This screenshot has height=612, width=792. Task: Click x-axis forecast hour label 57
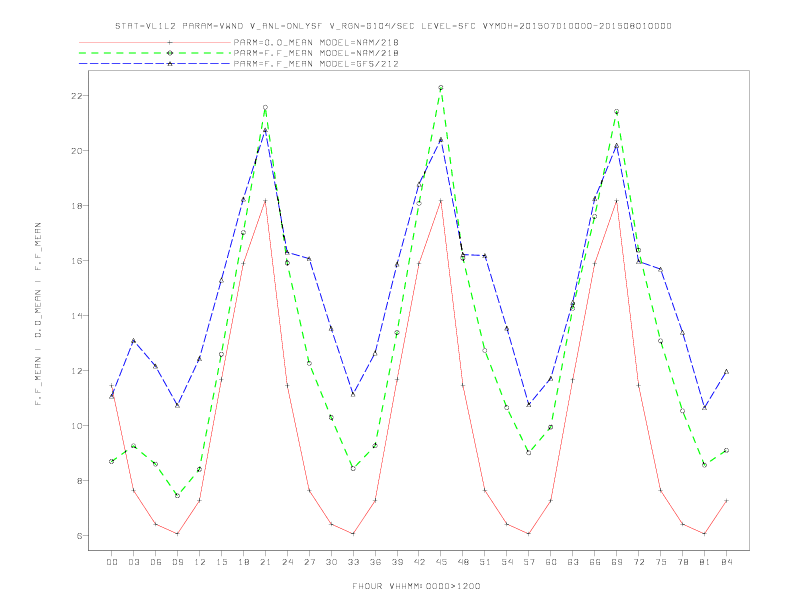(x=529, y=562)
